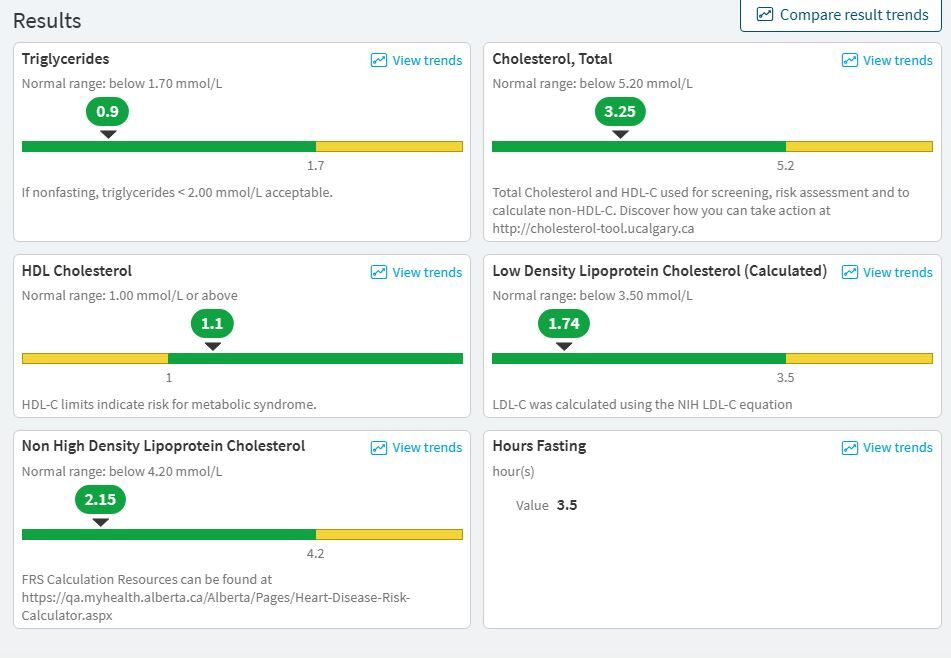Open View trends link for Hours Fasting
951x658 pixels.
click(x=887, y=448)
